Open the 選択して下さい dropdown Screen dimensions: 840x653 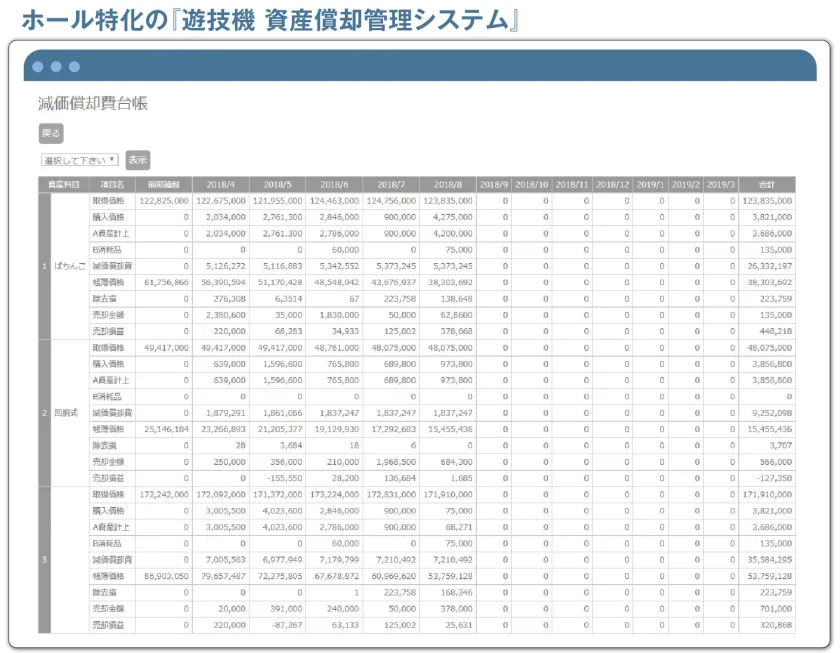click(x=79, y=160)
